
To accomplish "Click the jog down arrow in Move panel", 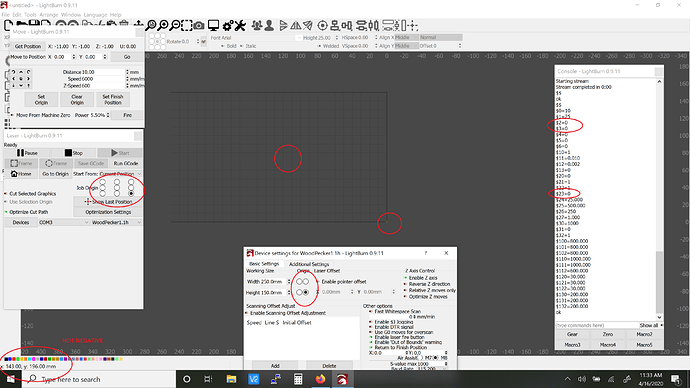I will click(21, 85).
